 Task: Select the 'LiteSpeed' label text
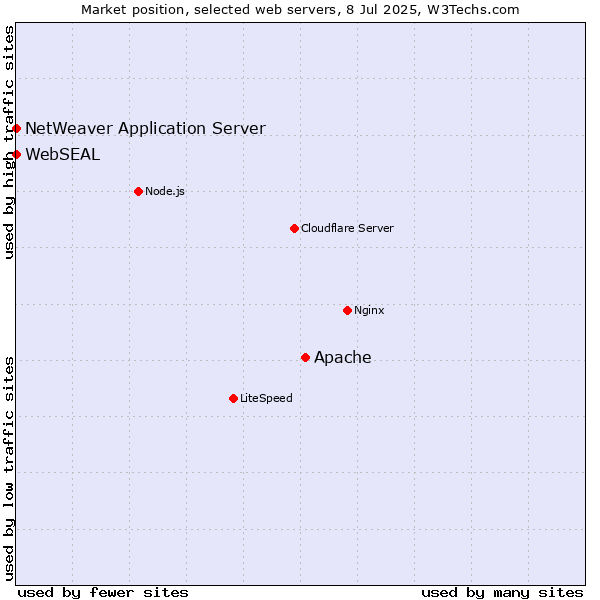266,398
